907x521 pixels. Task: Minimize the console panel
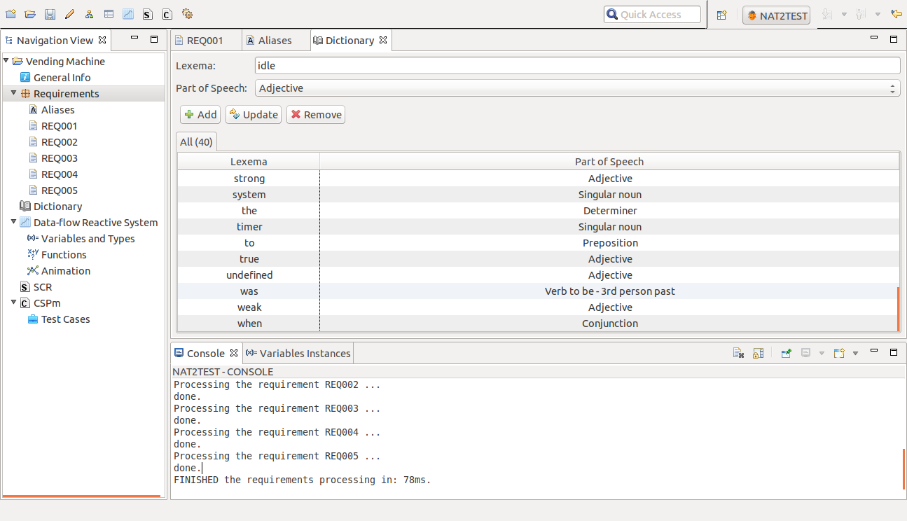tap(874, 352)
